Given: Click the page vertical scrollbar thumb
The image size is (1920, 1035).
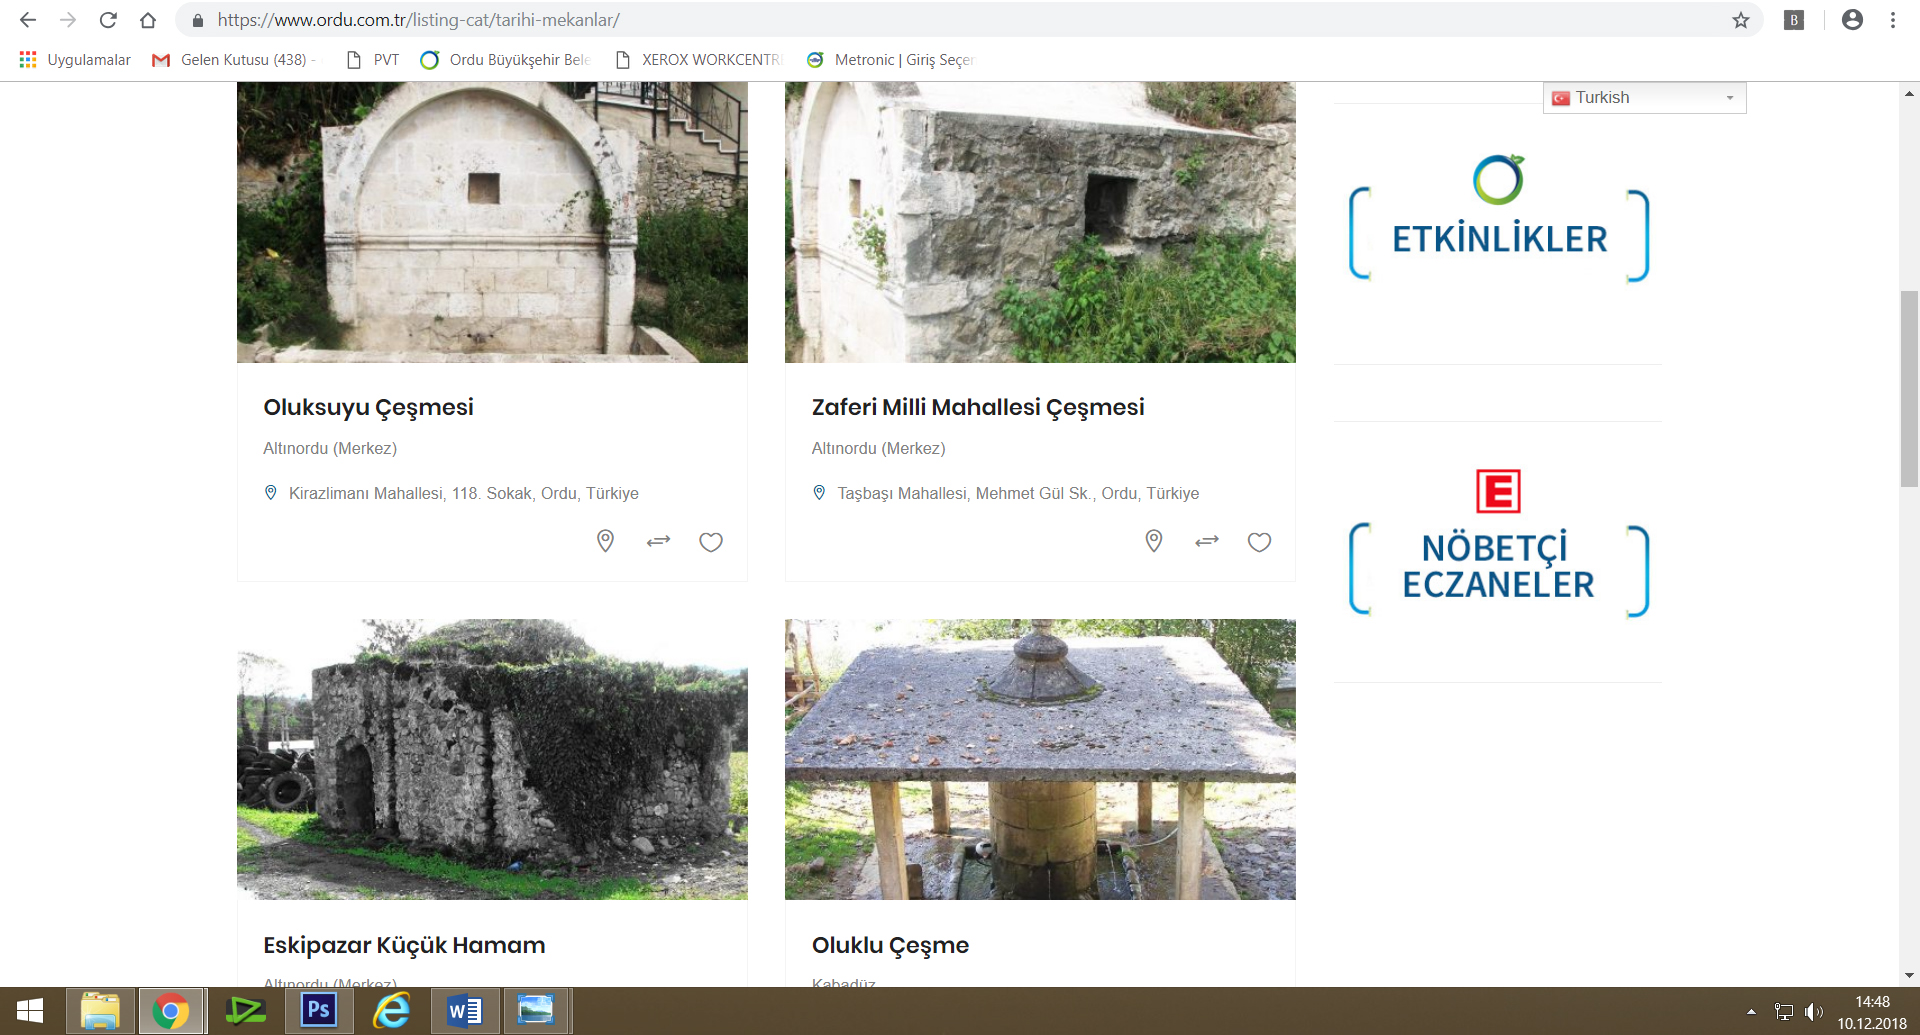Looking at the screenshot, I should (1909, 390).
